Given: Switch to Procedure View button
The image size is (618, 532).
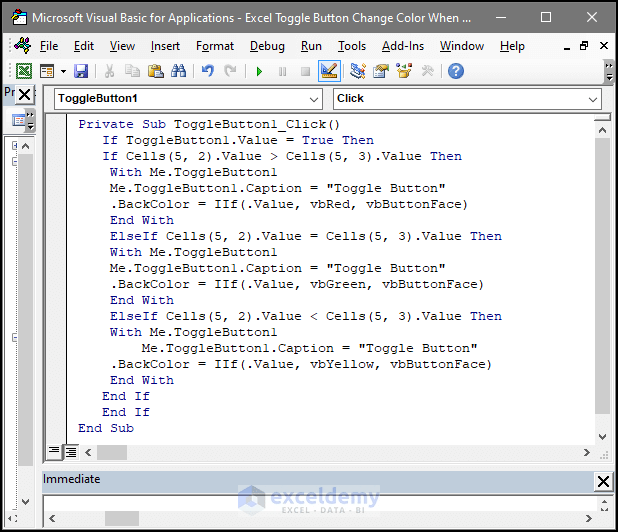Looking at the screenshot, I should click(x=54, y=451).
